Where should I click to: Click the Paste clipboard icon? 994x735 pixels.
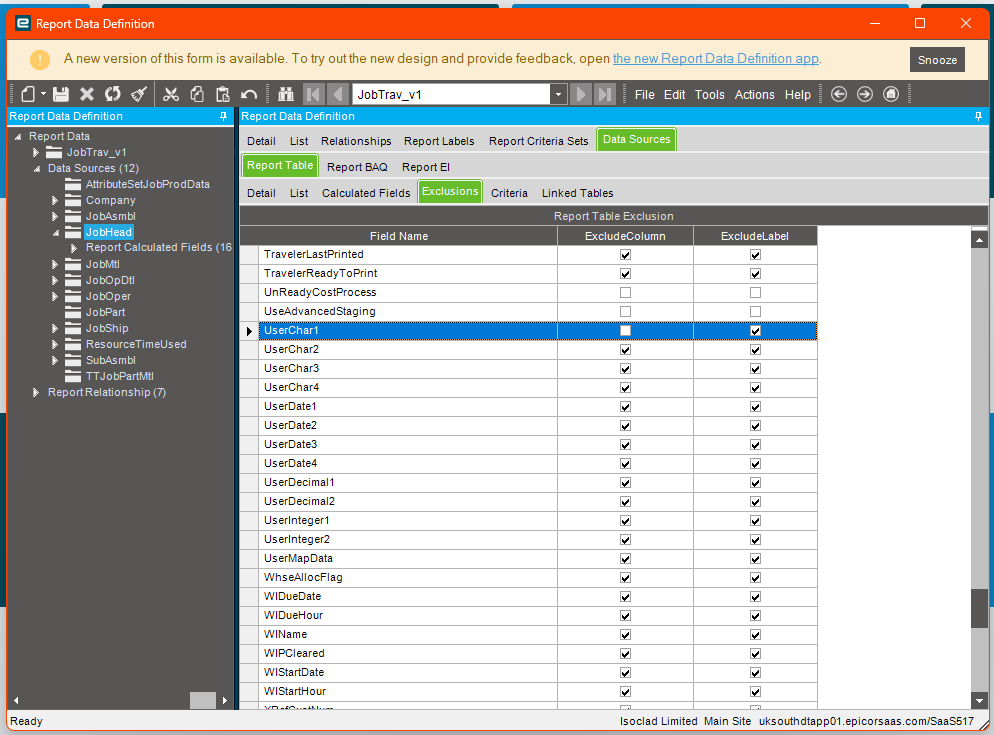[x=223, y=94]
